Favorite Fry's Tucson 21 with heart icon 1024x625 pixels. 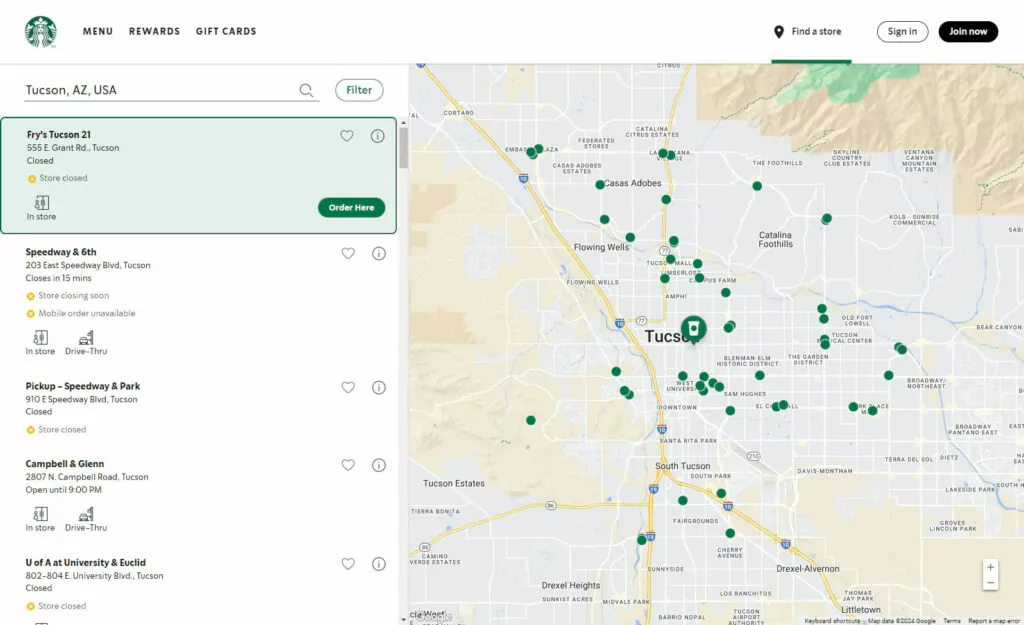[x=347, y=136]
